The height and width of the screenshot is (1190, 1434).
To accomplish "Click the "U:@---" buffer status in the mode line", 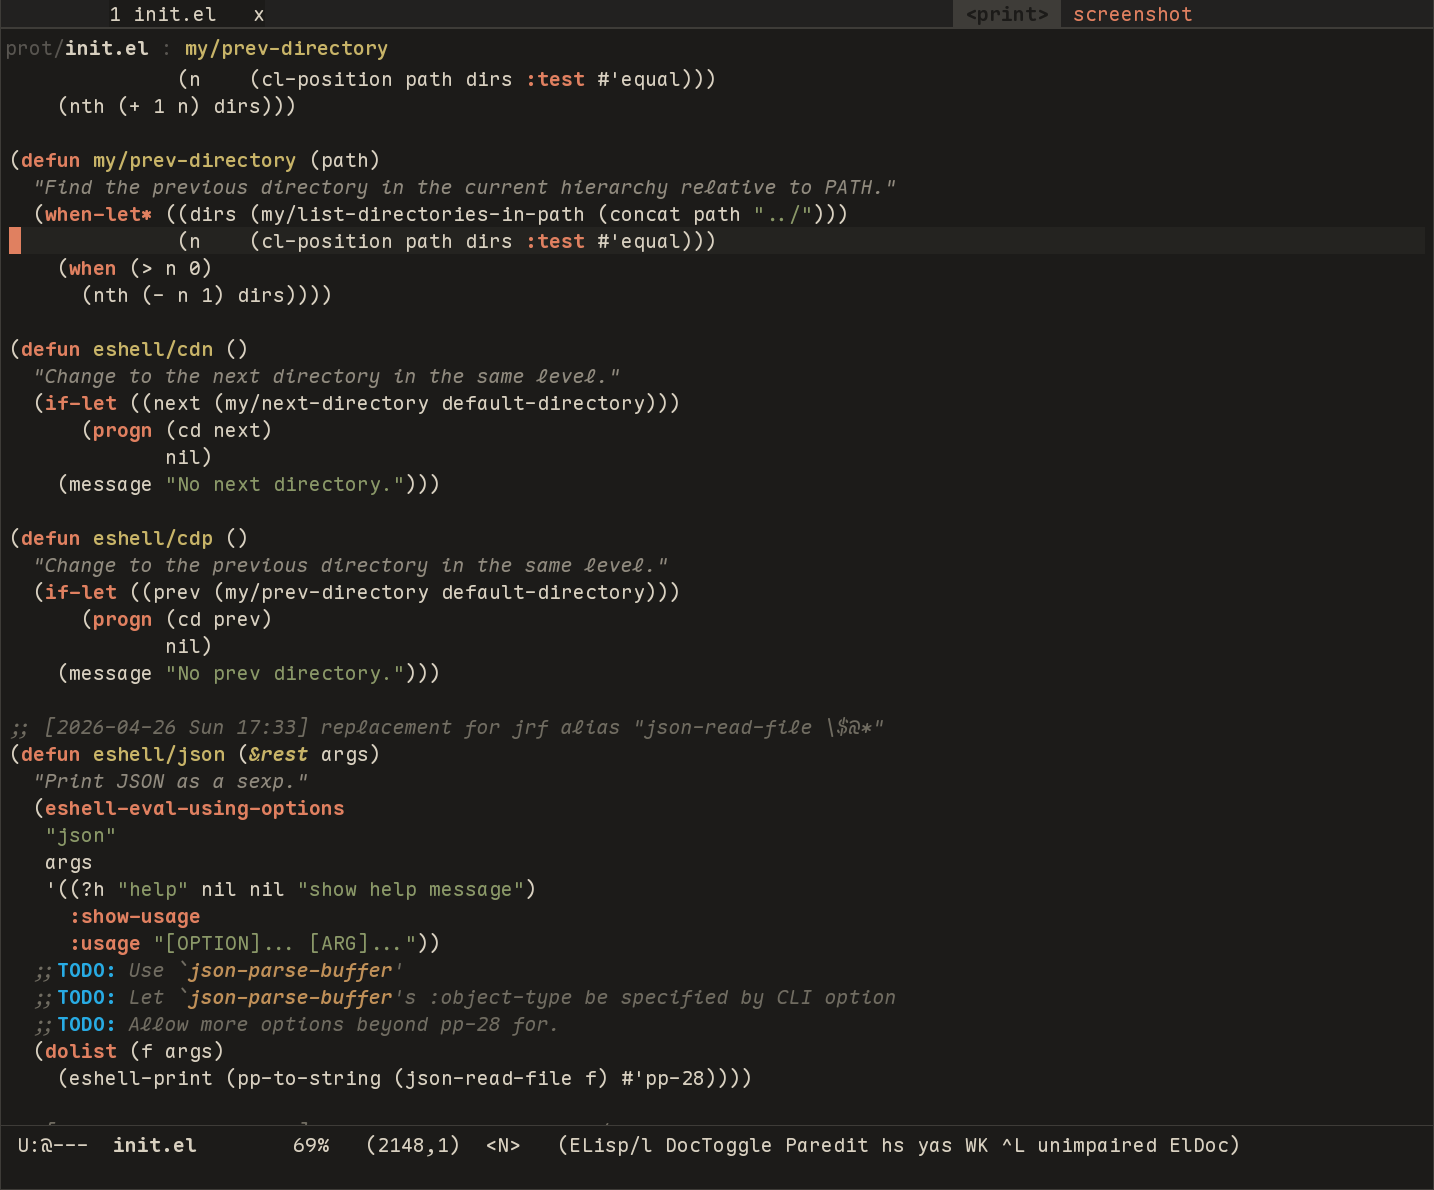I will tap(53, 1145).
